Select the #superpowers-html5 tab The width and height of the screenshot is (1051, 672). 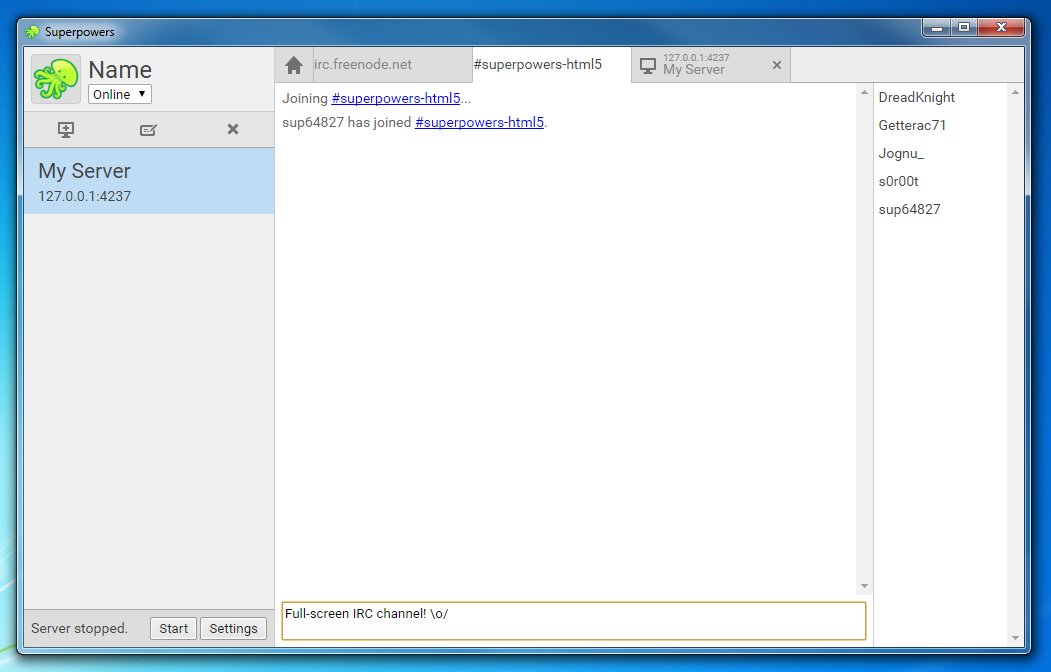[x=552, y=64]
